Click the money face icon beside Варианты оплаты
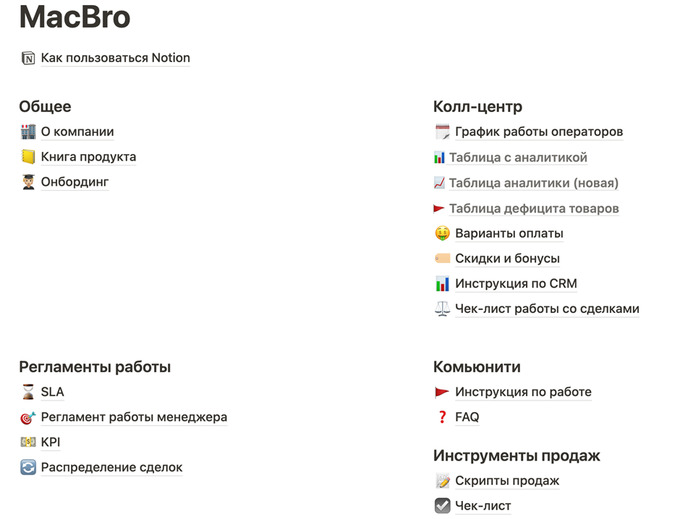Viewport: 680px width, 519px height. 442,233
